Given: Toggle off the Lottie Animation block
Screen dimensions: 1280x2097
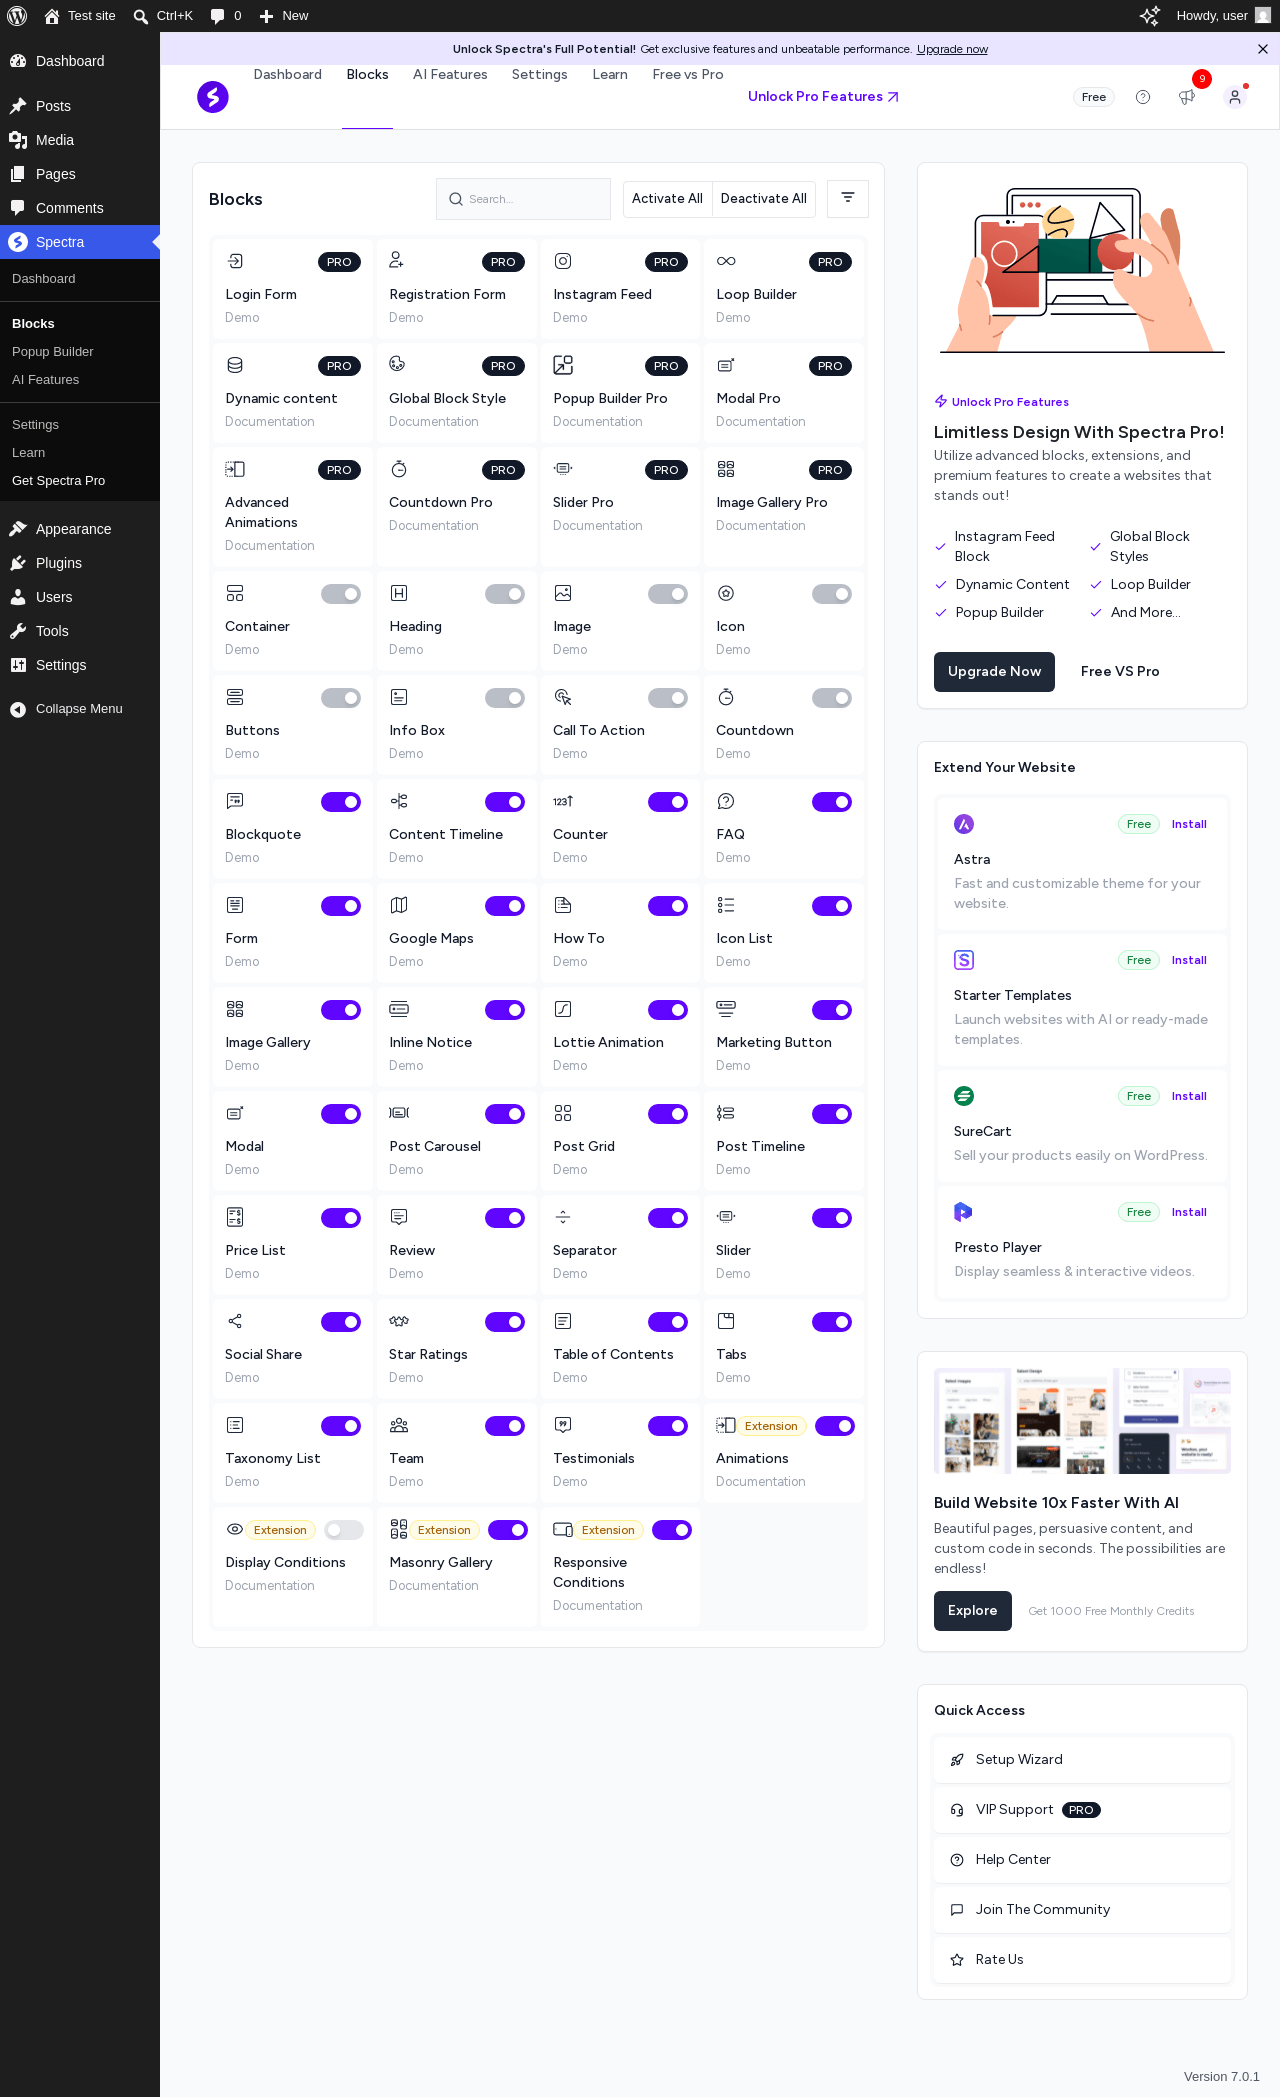Looking at the screenshot, I should 668,1010.
